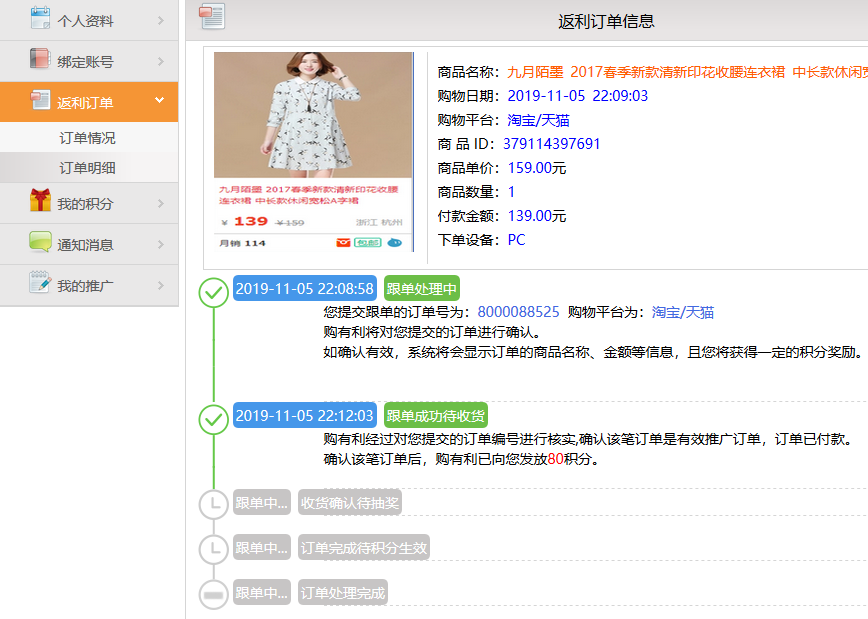Click the green checkmark at 22:08:58 step
Screen dimensions: 868x619
click(x=213, y=293)
